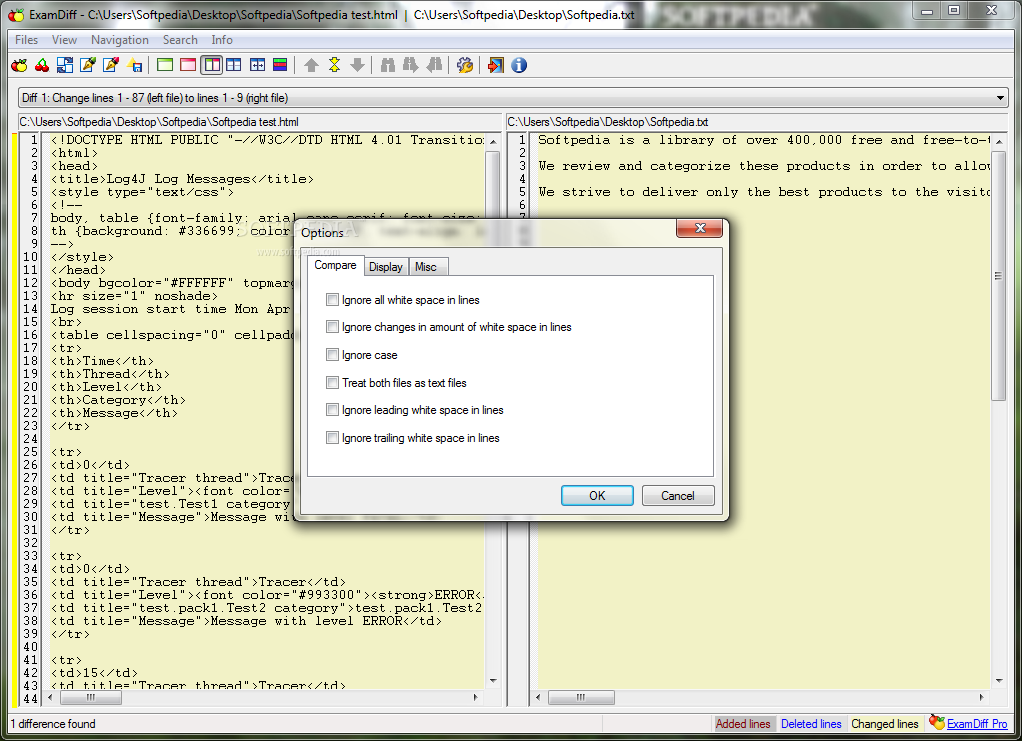1022x741 pixels.
Task: Click the exit door toolbar icon
Action: [x=495, y=65]
